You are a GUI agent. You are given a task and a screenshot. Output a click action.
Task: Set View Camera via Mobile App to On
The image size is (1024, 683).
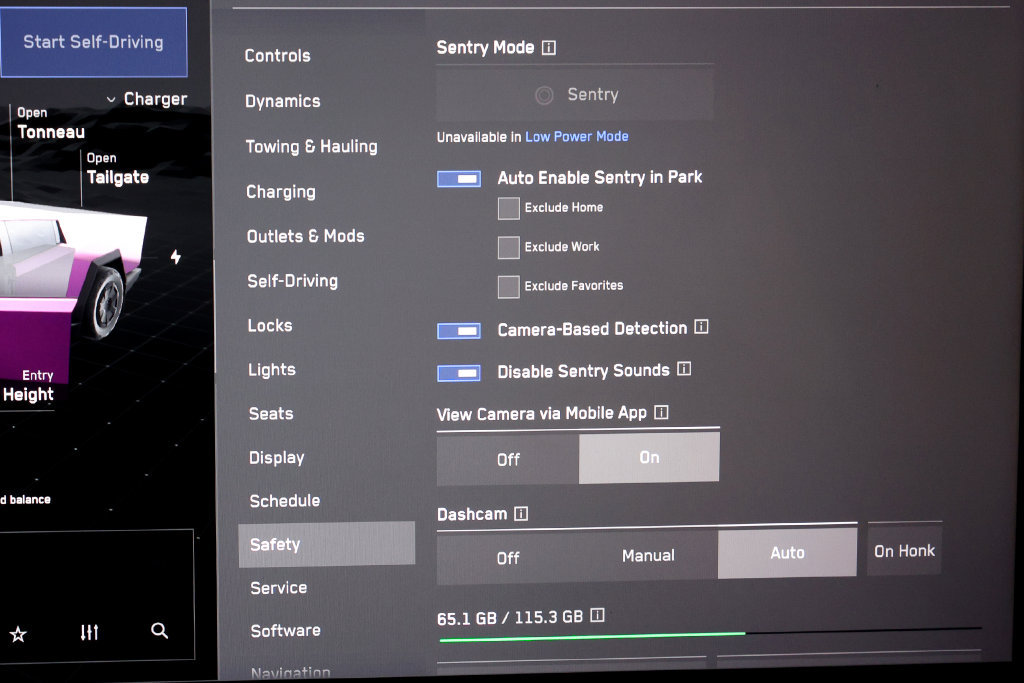point(649,458)
